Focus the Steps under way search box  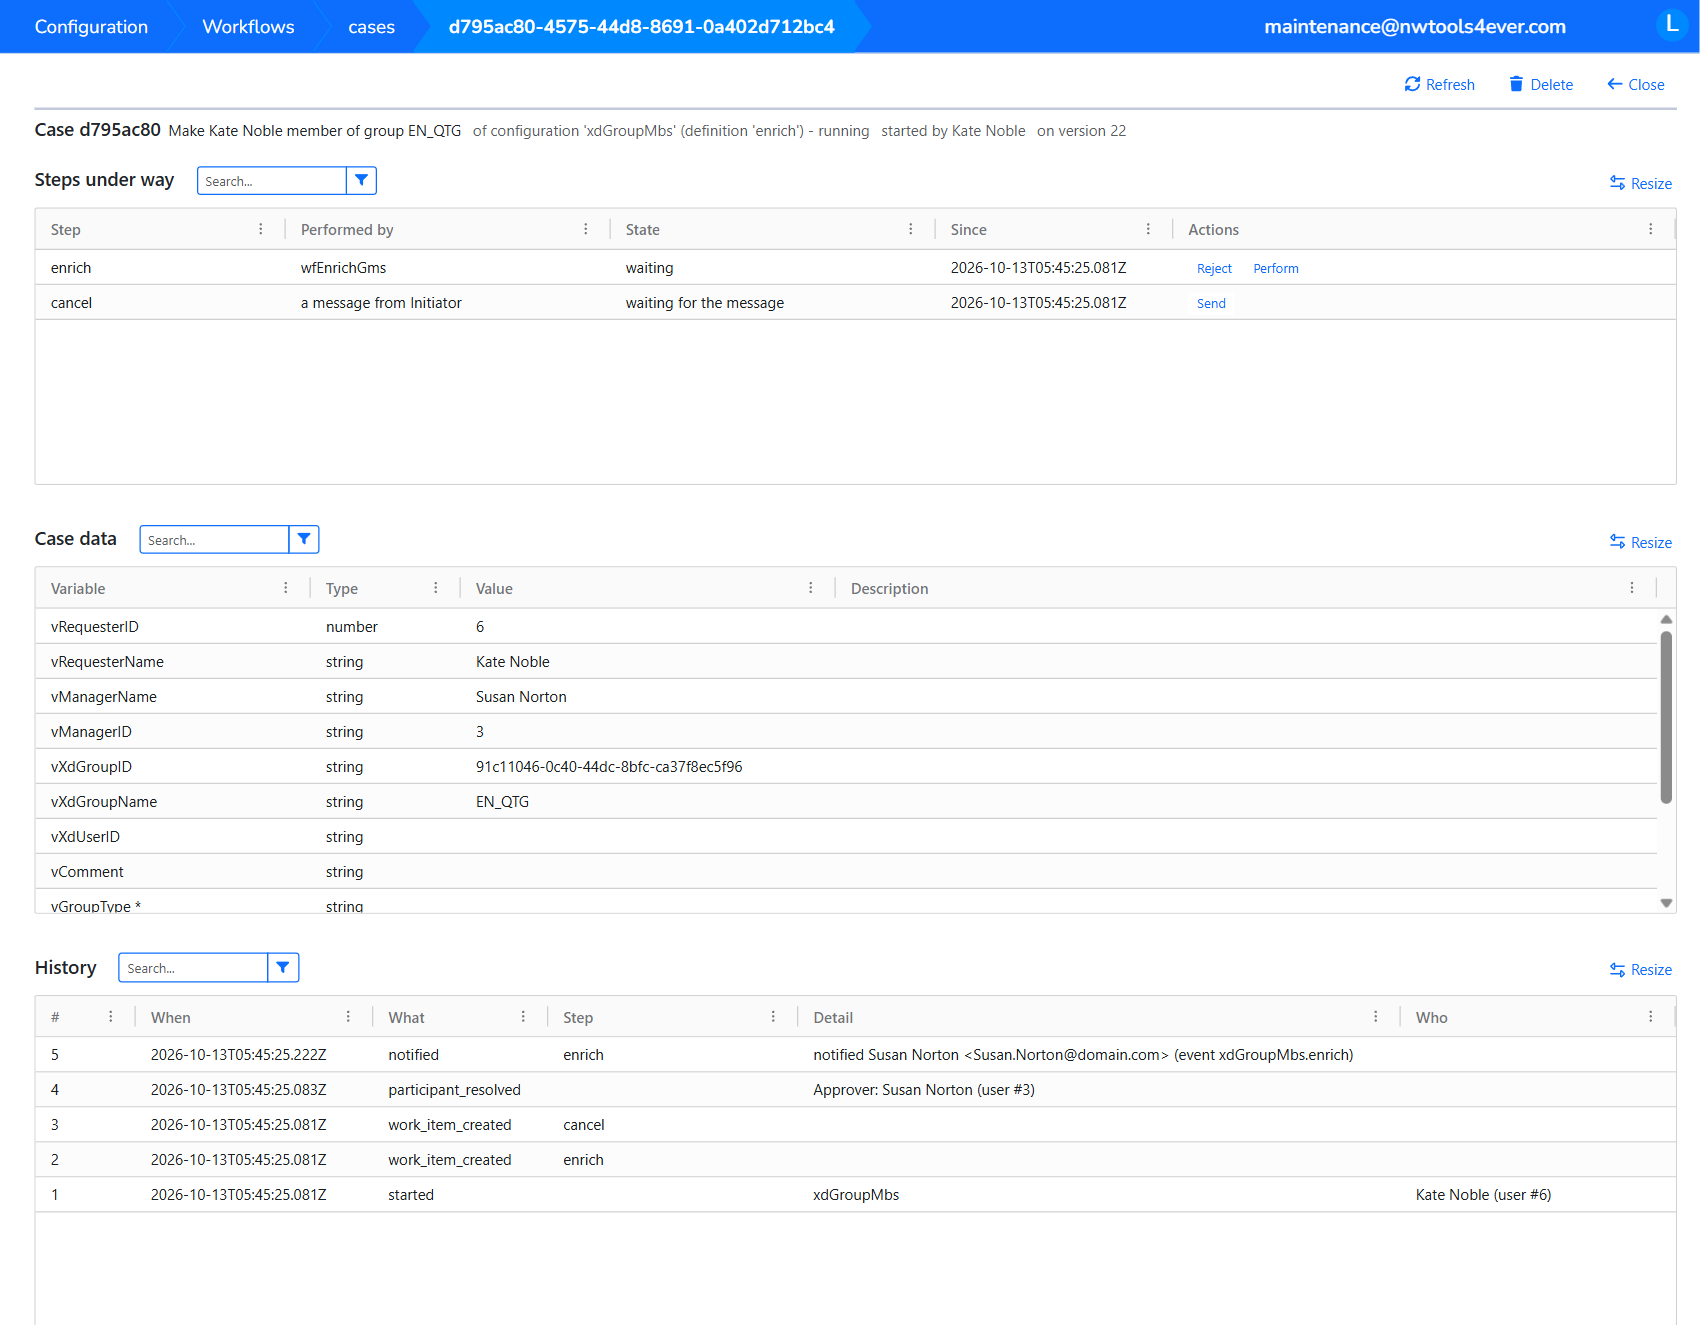(272, 180)
